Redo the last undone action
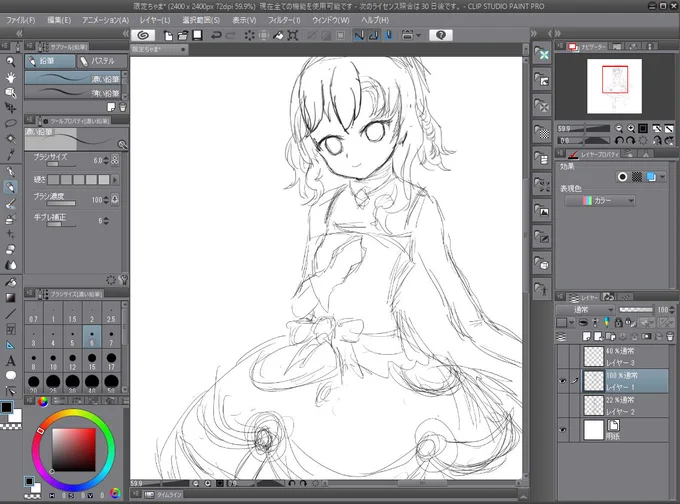This screenshot has width=680, height=504. [x=231, y=36]
